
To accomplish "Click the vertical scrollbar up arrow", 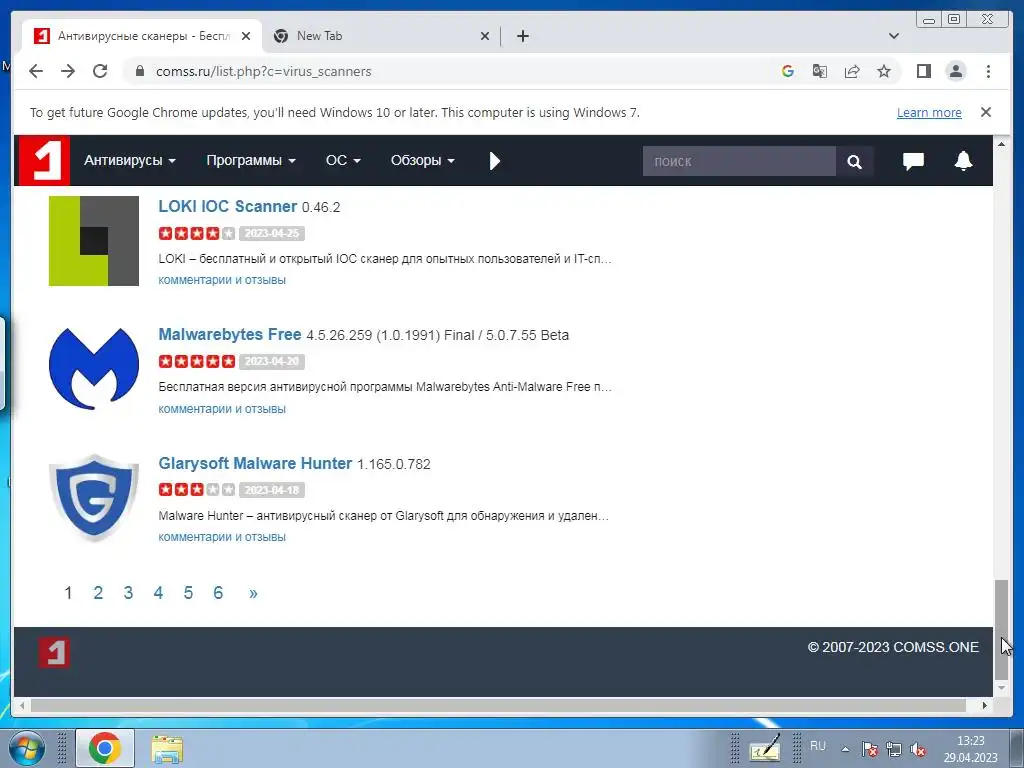I will 1001,144.
